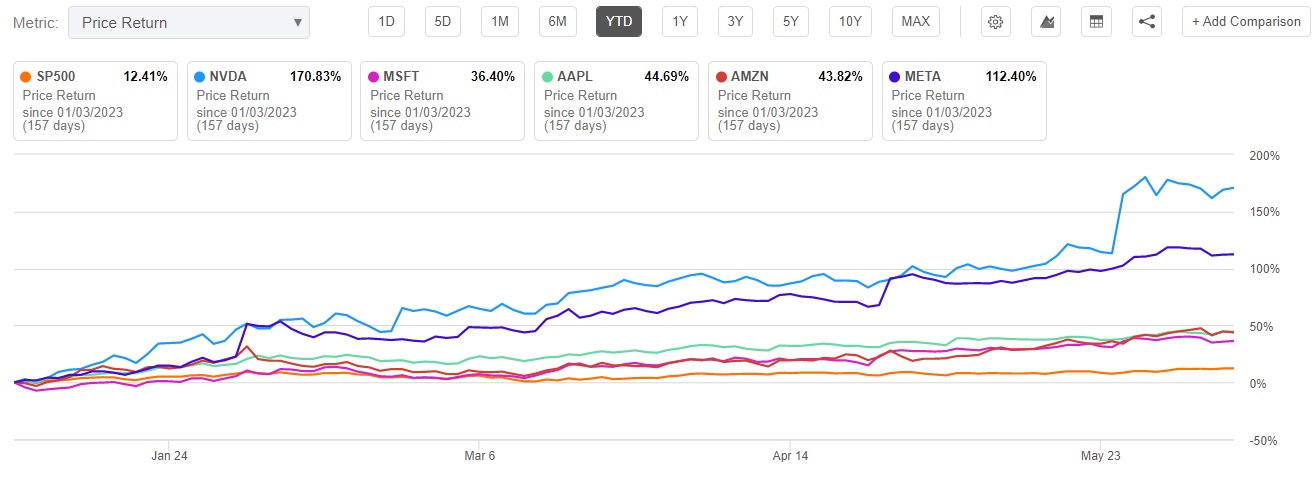Image resolution: width=1316 pixels, height=487 pixels.
Task: Select the 1D time range
Action: (387, 22)
